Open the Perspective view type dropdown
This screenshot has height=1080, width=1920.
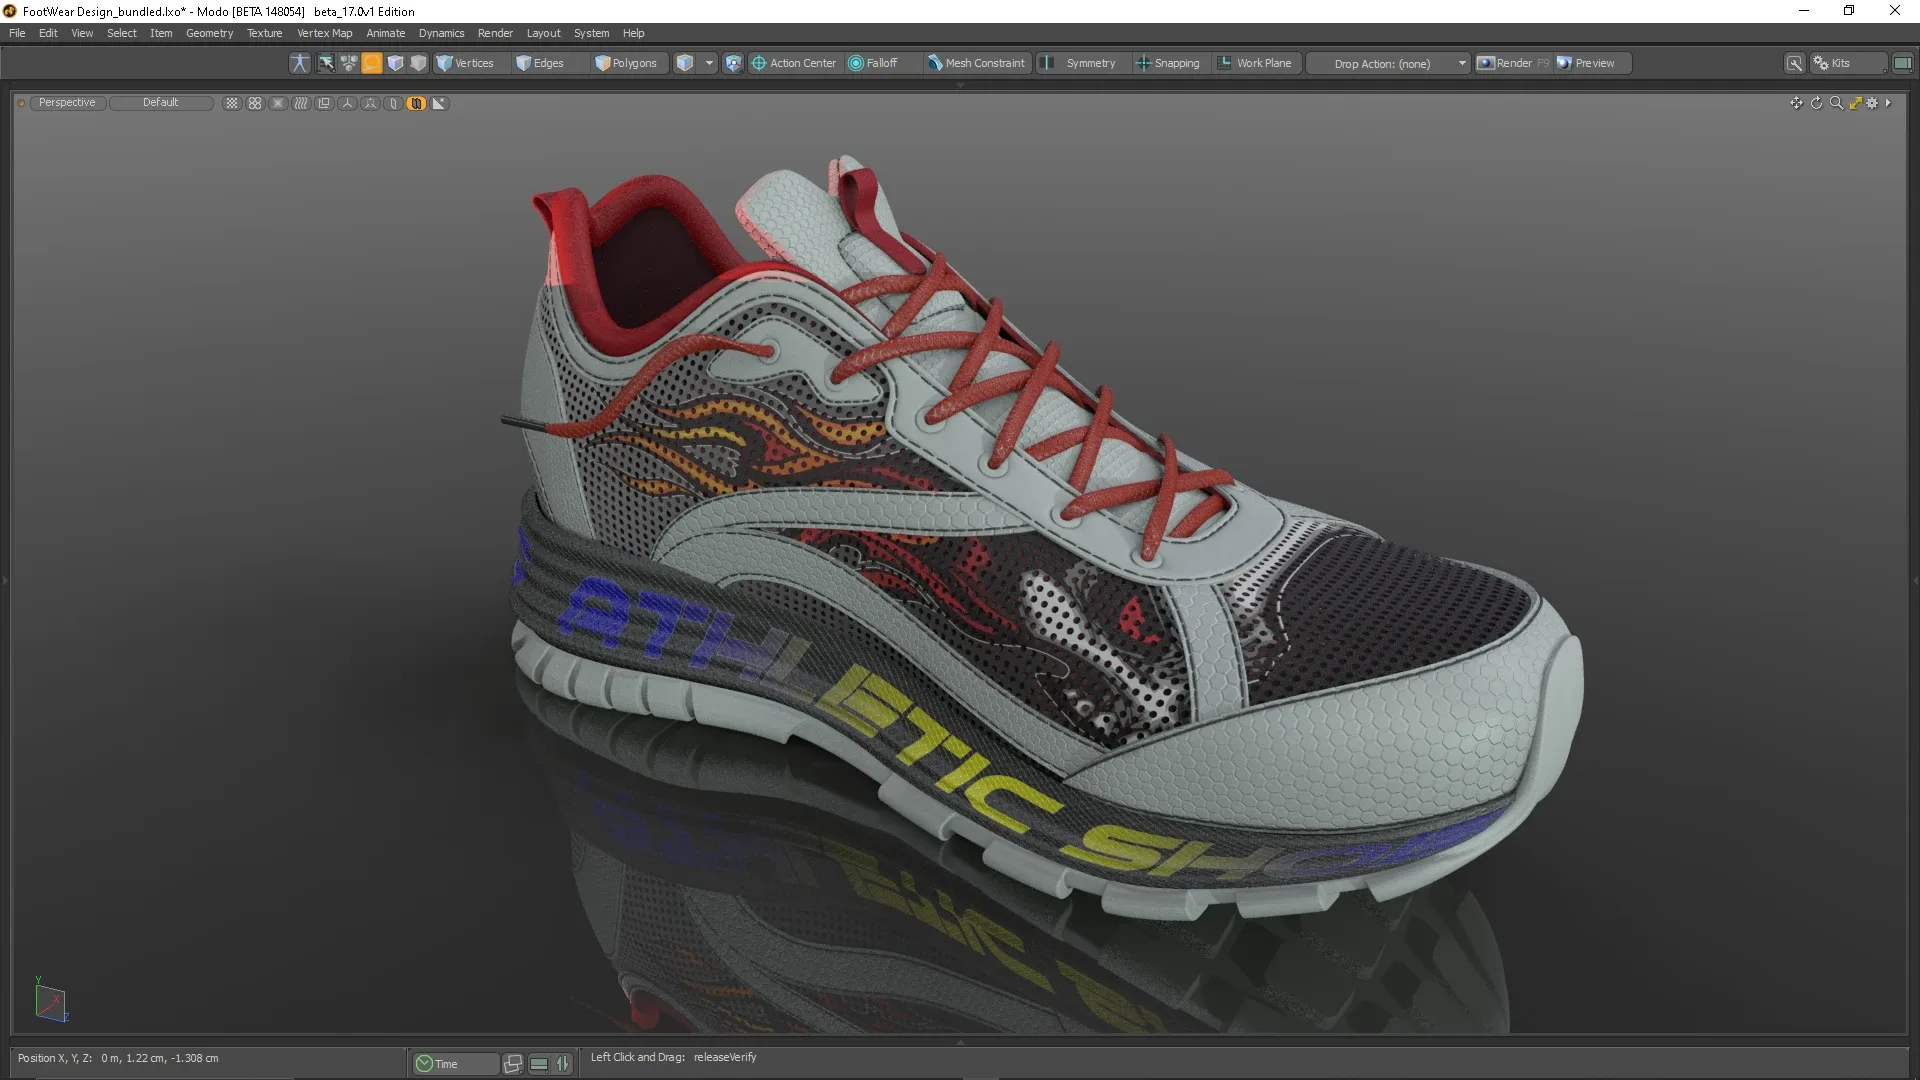(67, 103)
